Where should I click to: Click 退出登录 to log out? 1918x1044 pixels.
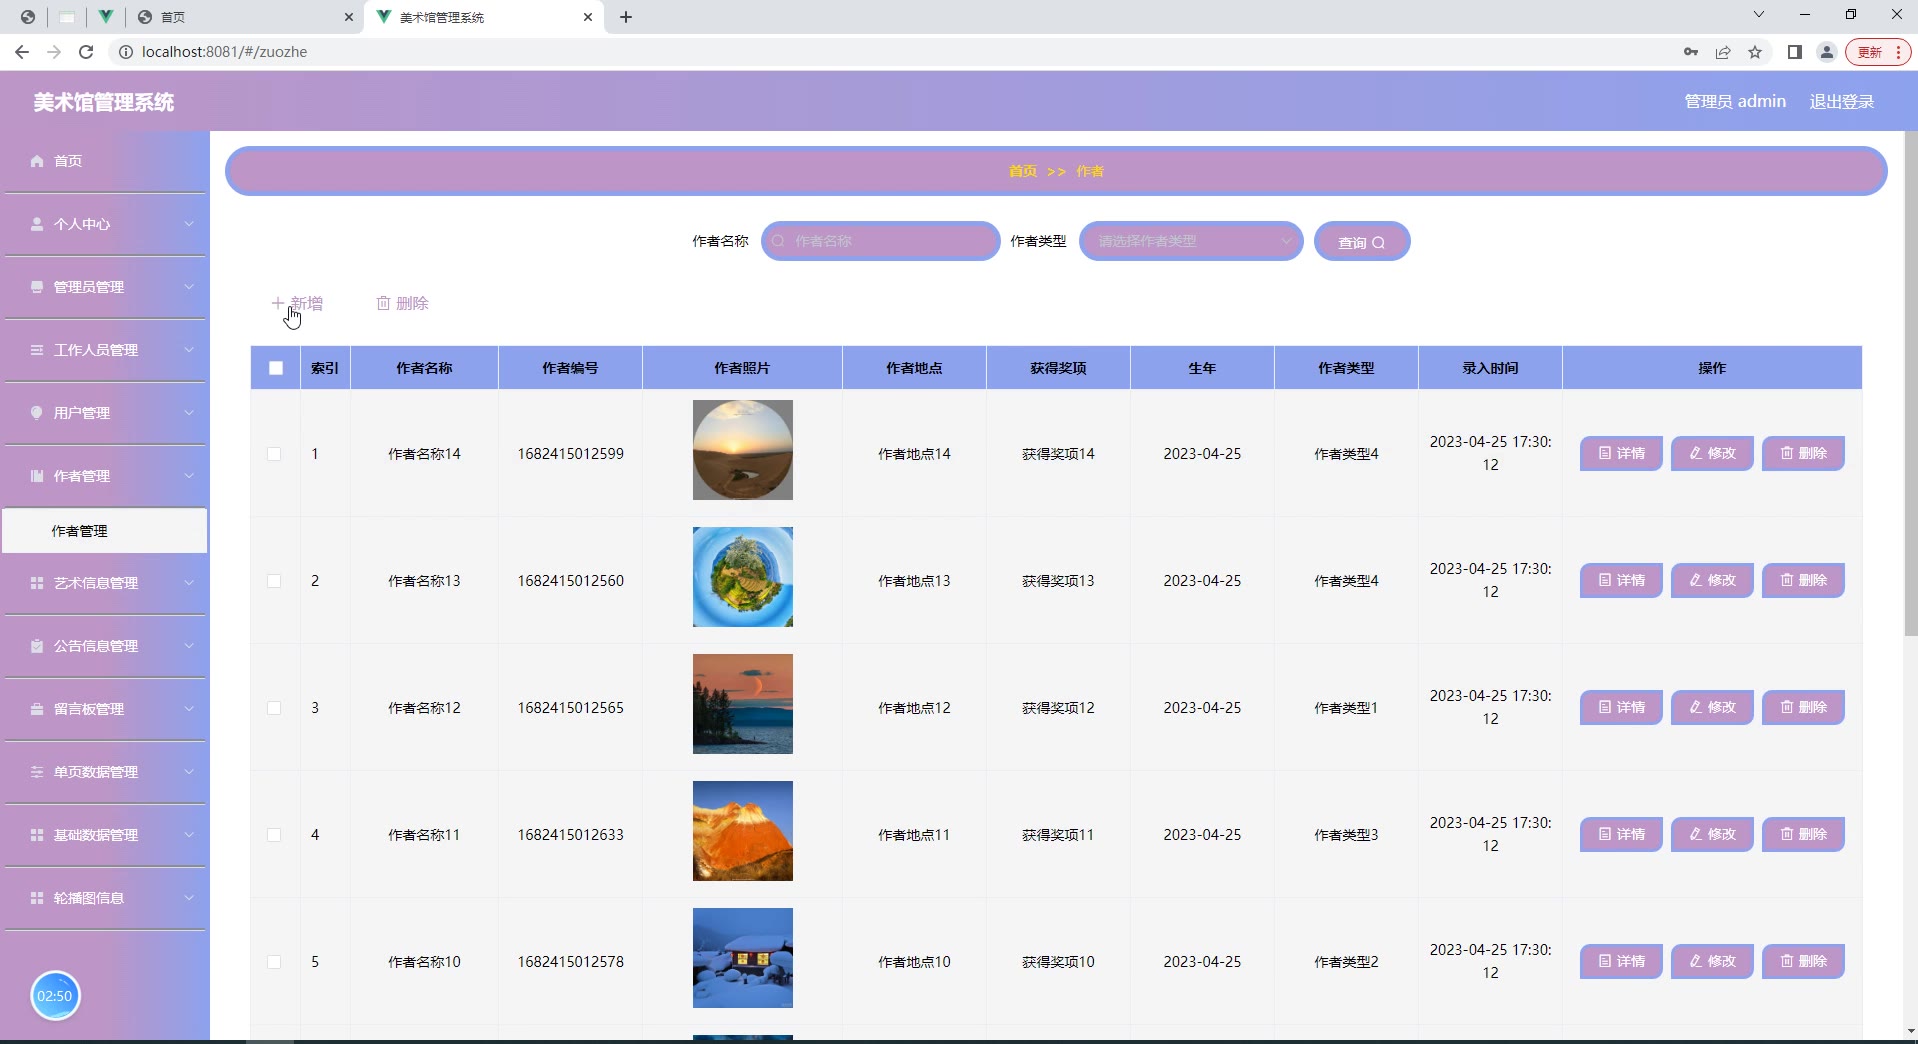point(1841,102)
